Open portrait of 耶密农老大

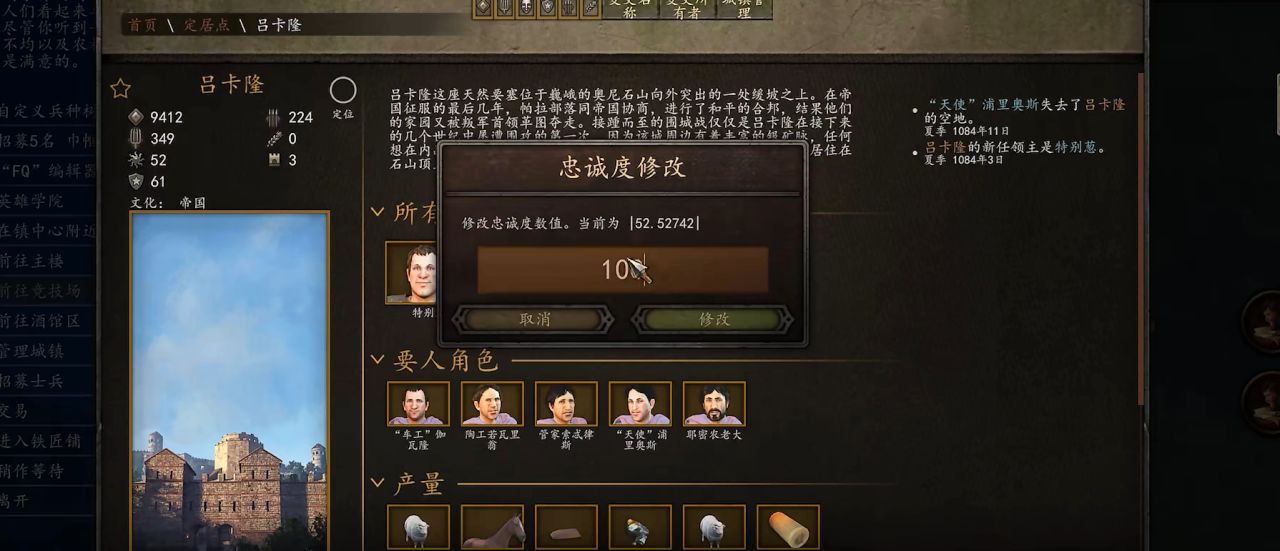click(714, 403)
